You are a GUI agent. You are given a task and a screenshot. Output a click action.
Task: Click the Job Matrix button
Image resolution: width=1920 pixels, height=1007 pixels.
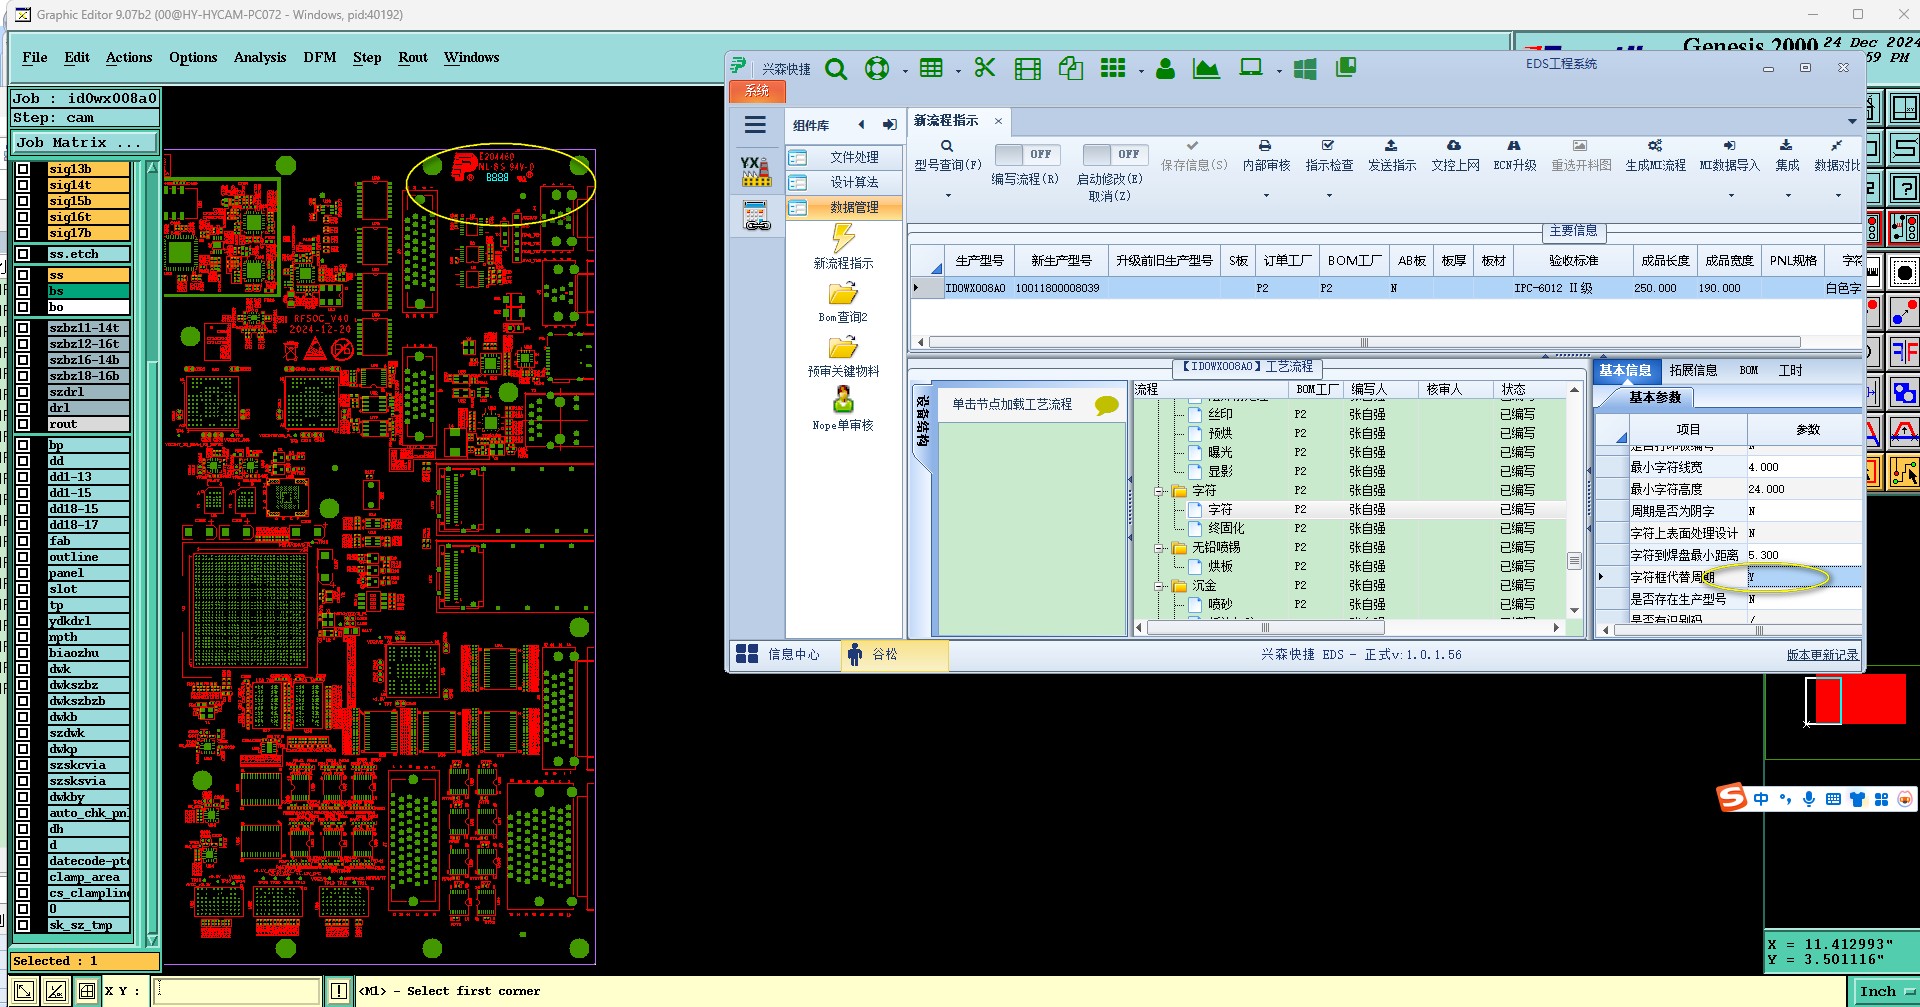84,143
